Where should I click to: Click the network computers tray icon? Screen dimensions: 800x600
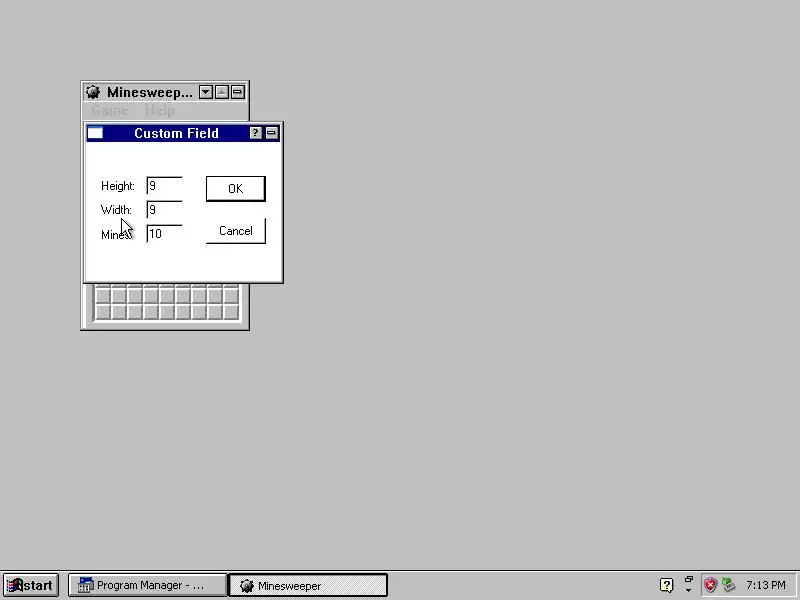[x=728, y=585]
